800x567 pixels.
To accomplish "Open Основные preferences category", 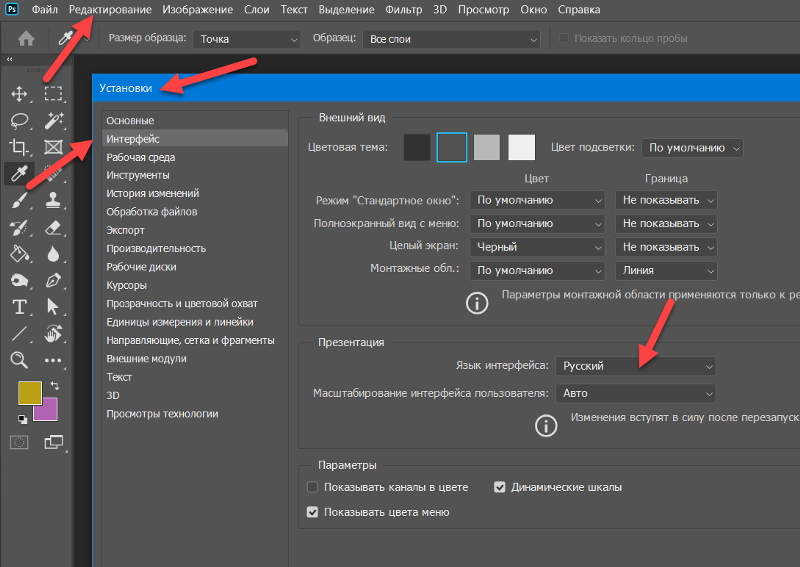I will 195,120.
